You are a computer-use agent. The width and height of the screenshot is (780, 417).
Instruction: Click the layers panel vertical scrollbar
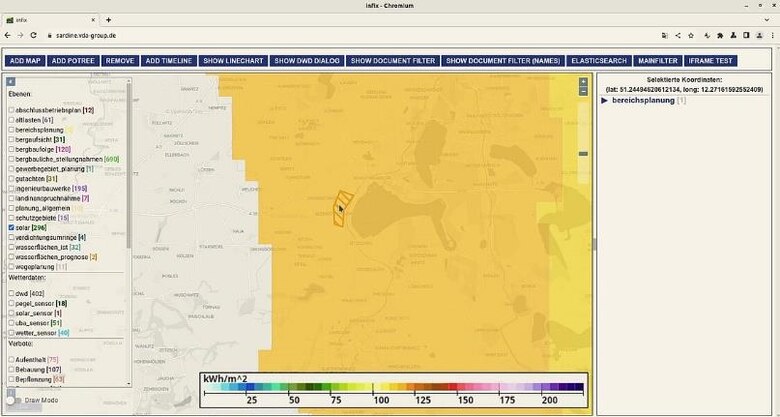tap(129, 166)
